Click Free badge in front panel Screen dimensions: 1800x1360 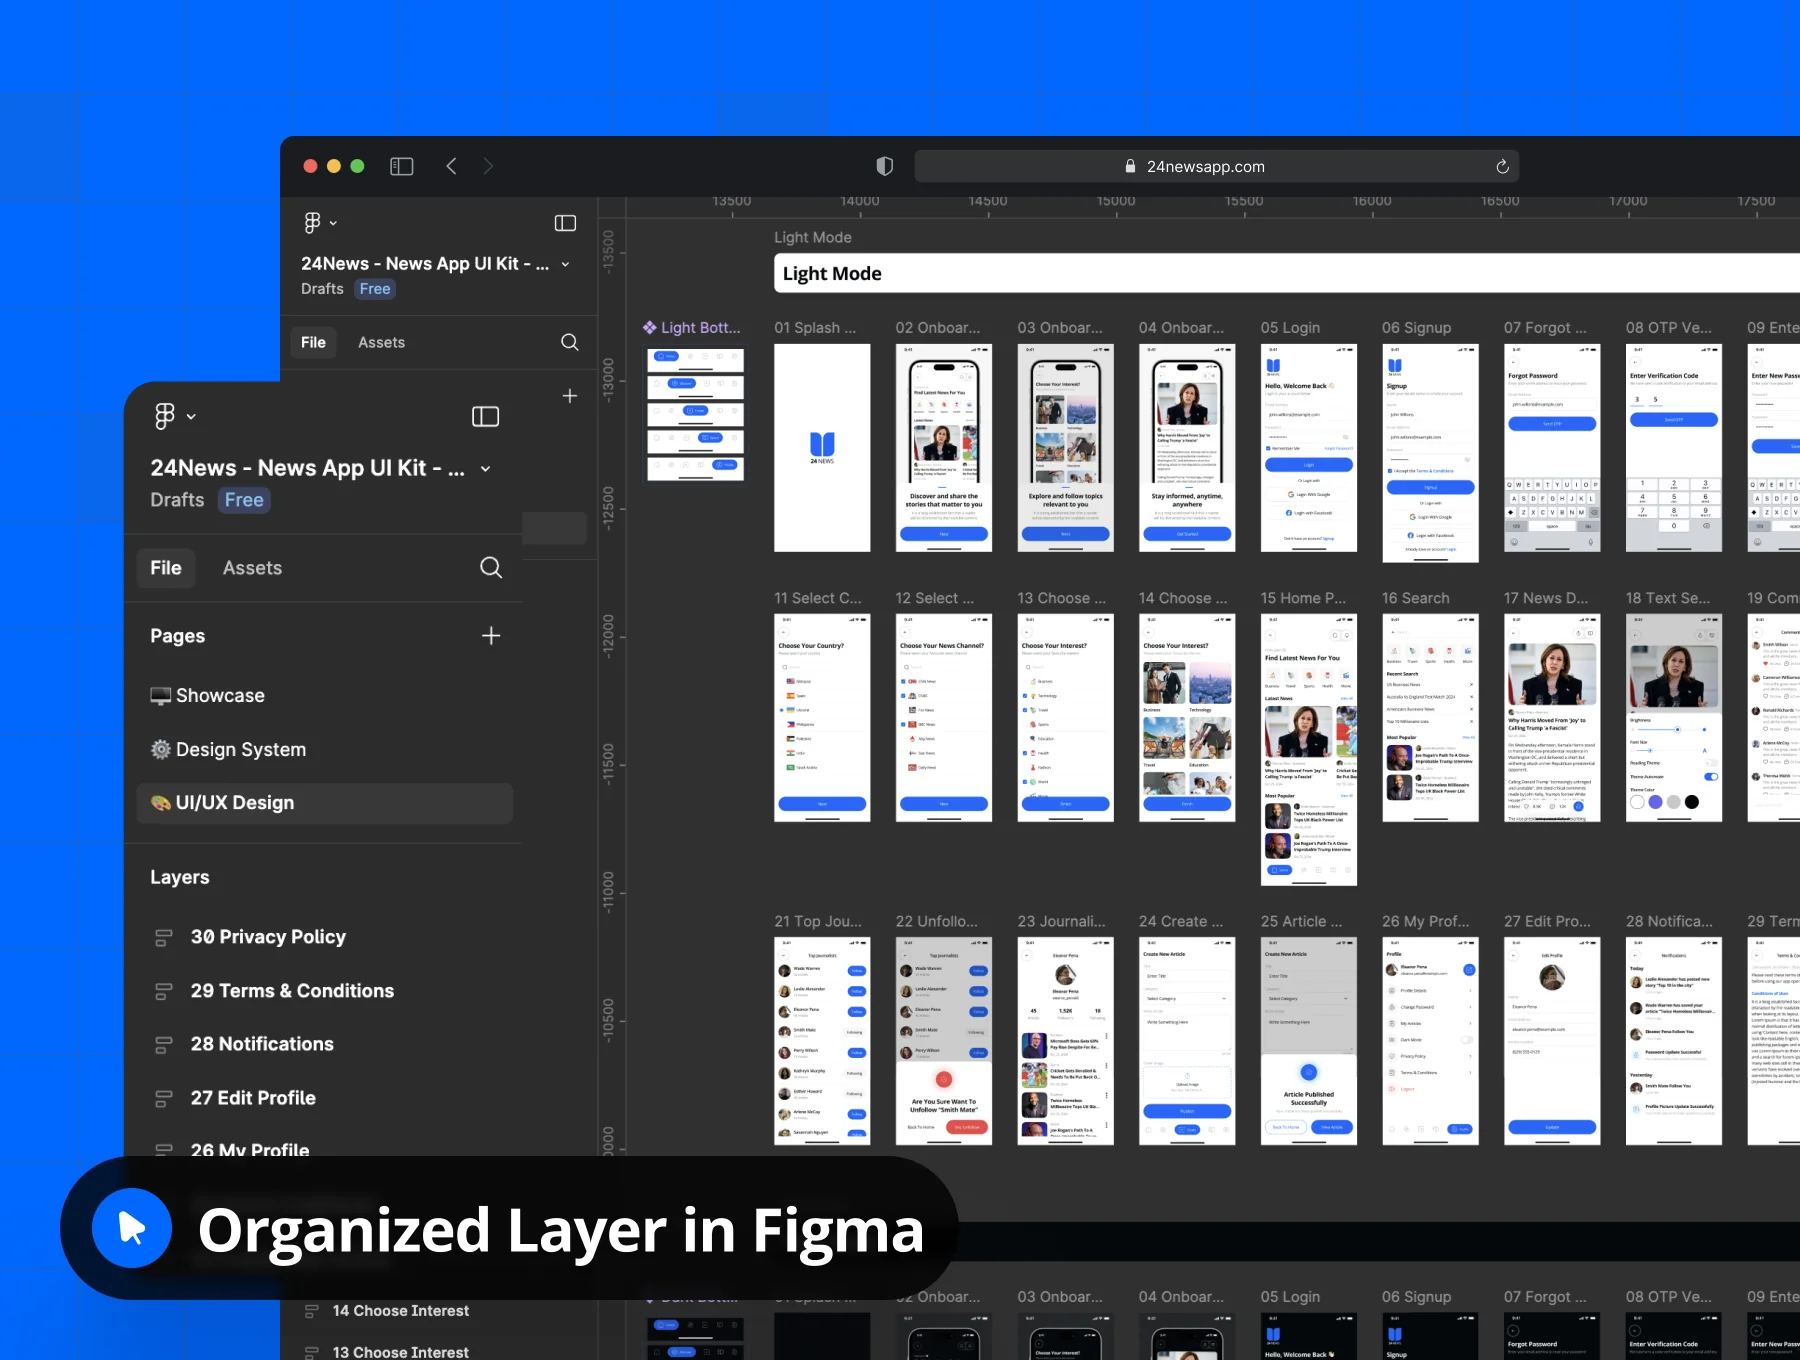point(244,500)
